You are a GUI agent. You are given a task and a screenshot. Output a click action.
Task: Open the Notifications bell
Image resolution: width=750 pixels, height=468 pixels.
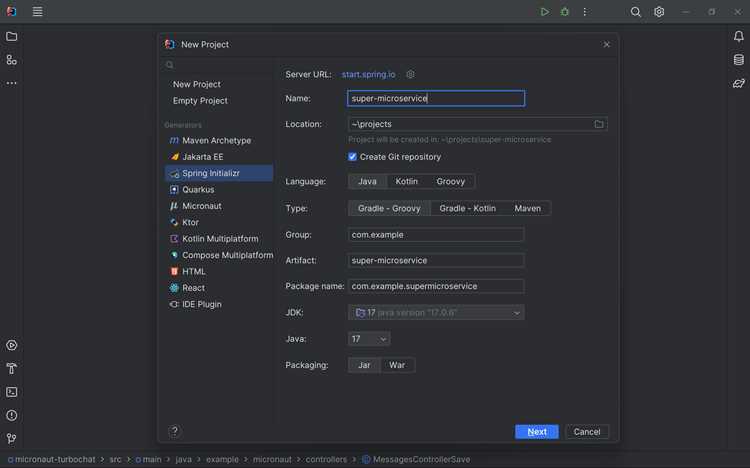[739, 36]
